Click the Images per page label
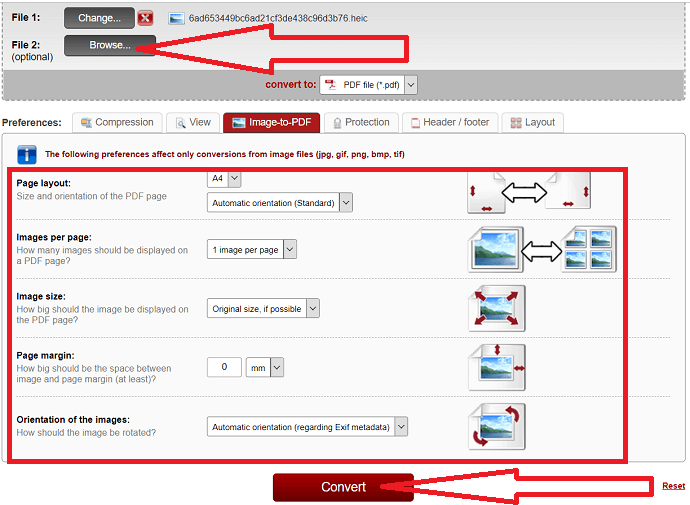Image resolution: width=690 pixels, height=505 pixels. point(54,237)
